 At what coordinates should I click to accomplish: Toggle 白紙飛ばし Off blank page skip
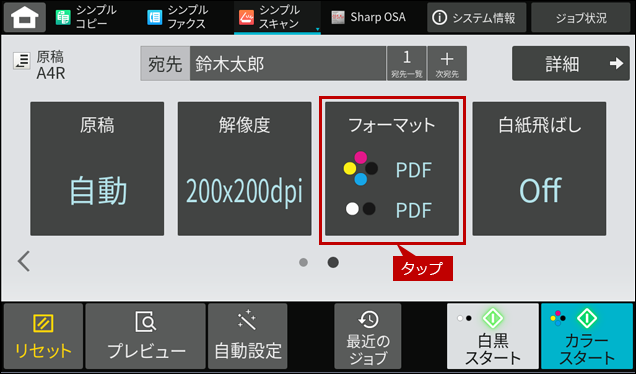(539, 169)
